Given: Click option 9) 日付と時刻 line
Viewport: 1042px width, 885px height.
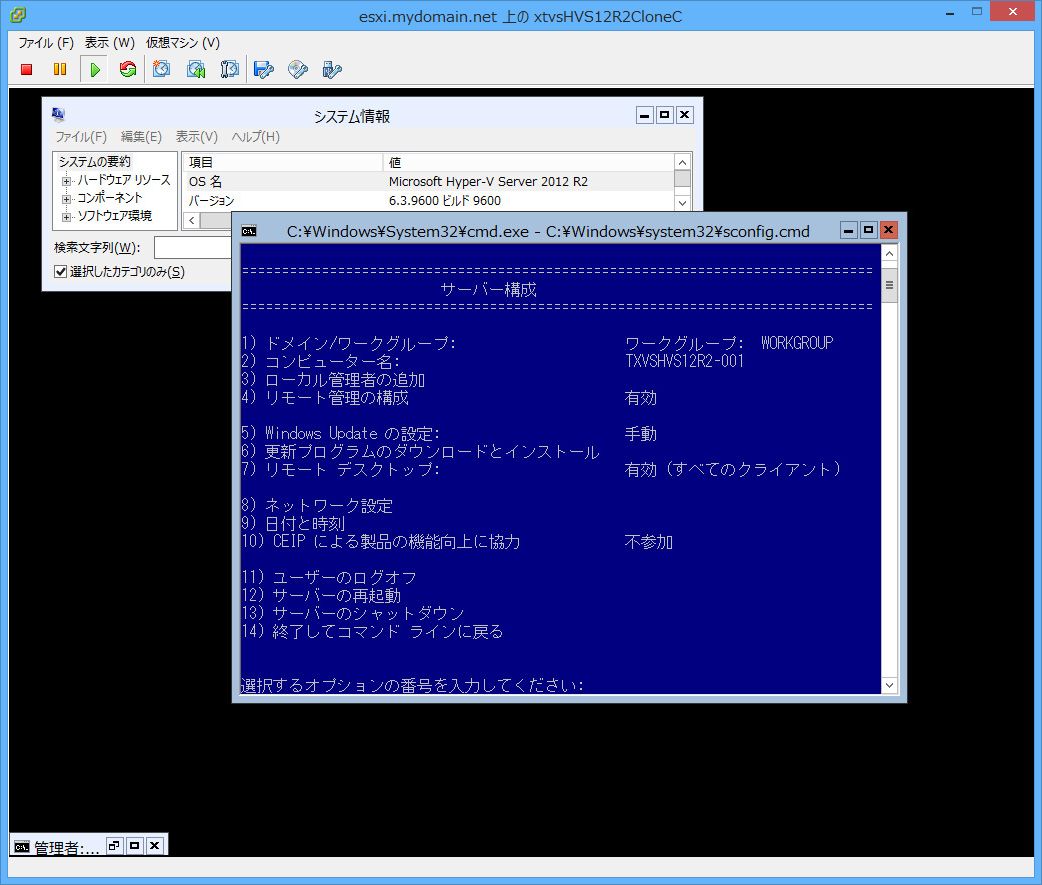Looking at the screenshot, I should coord(293,524).
